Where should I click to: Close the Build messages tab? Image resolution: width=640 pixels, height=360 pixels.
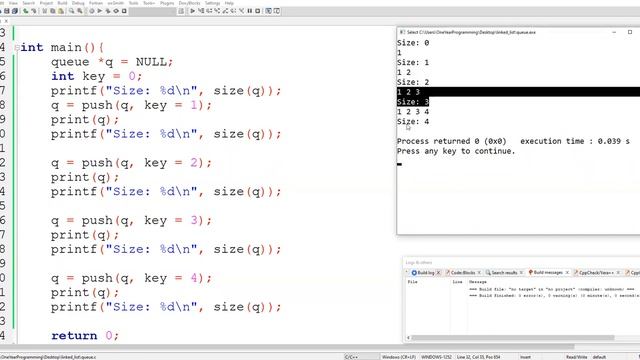[x=567, y=272]
